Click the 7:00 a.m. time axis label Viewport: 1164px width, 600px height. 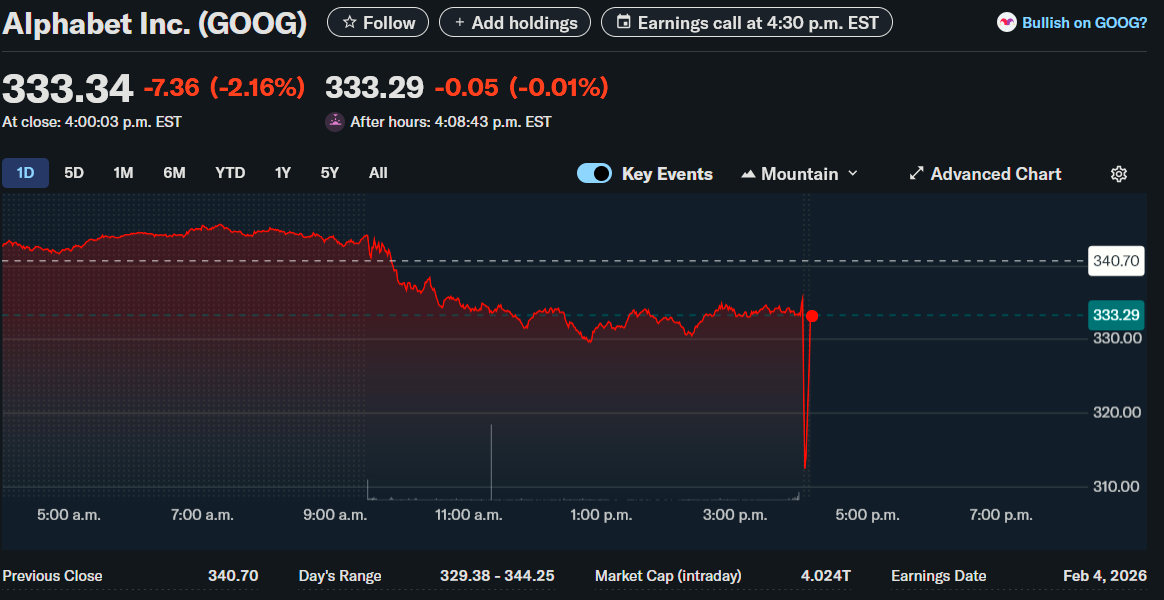tap(203, 515)
